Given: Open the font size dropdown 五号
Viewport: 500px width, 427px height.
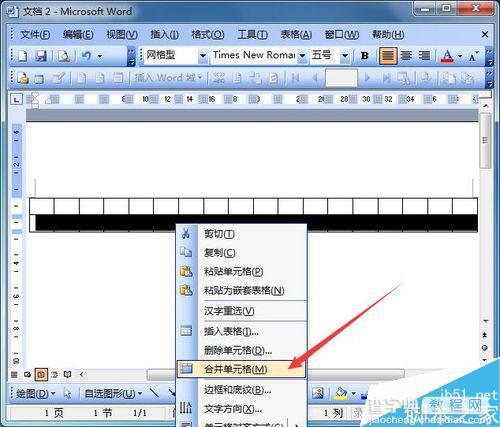Looking at the screenshot, I should click(345, 56).
